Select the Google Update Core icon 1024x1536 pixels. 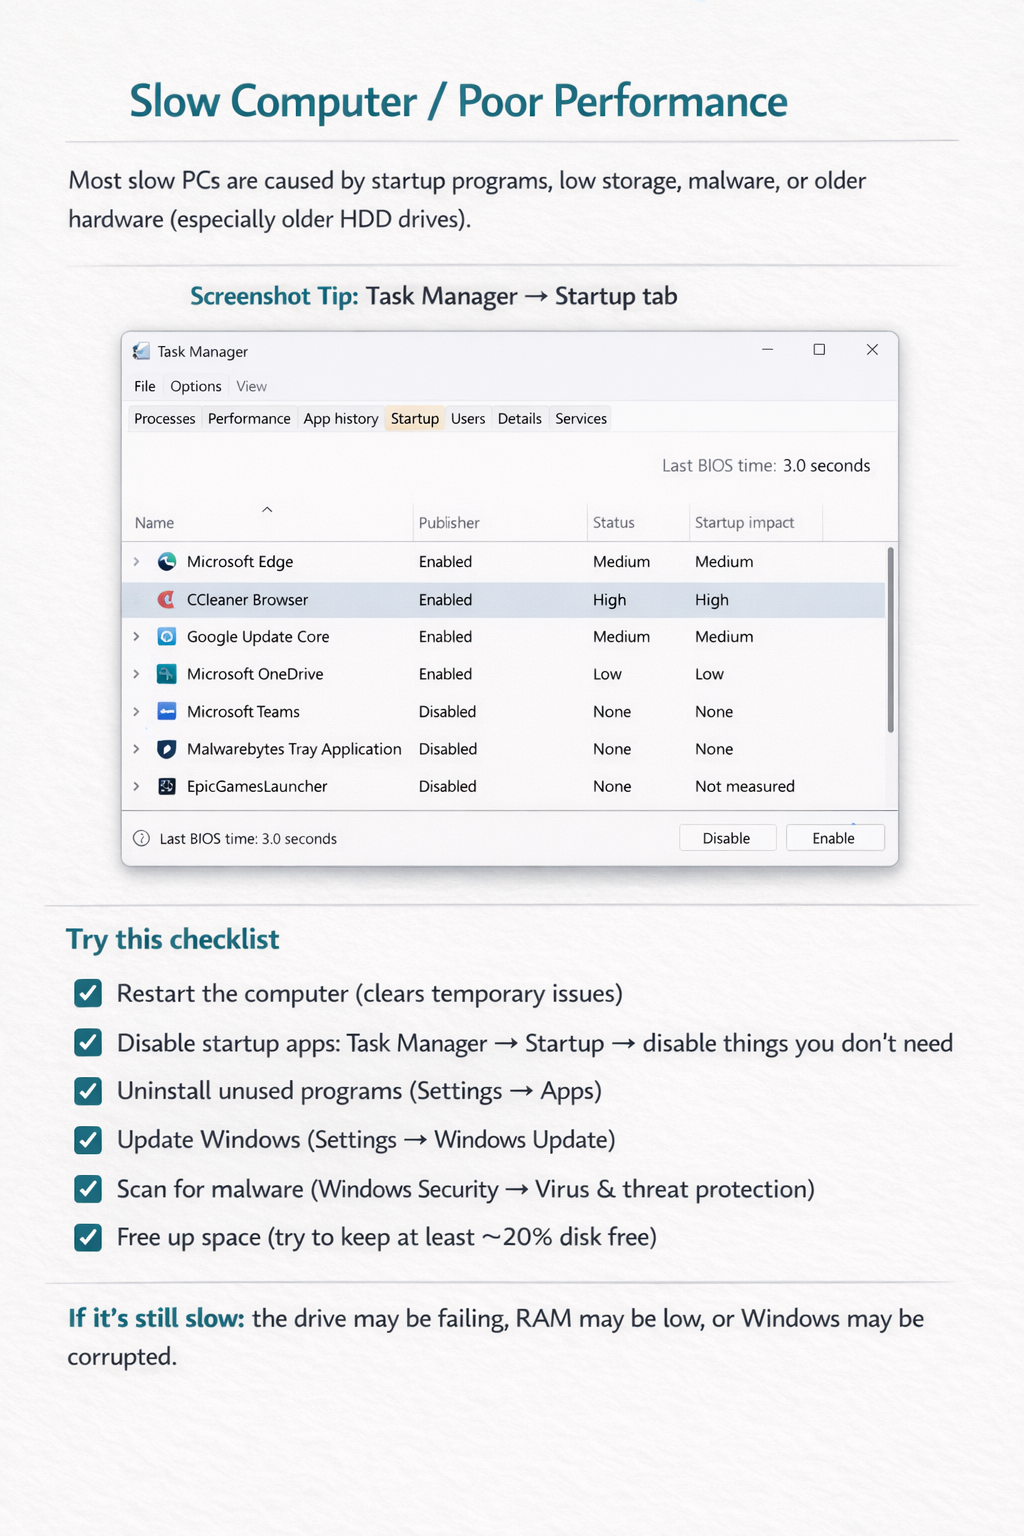point(165,636)
